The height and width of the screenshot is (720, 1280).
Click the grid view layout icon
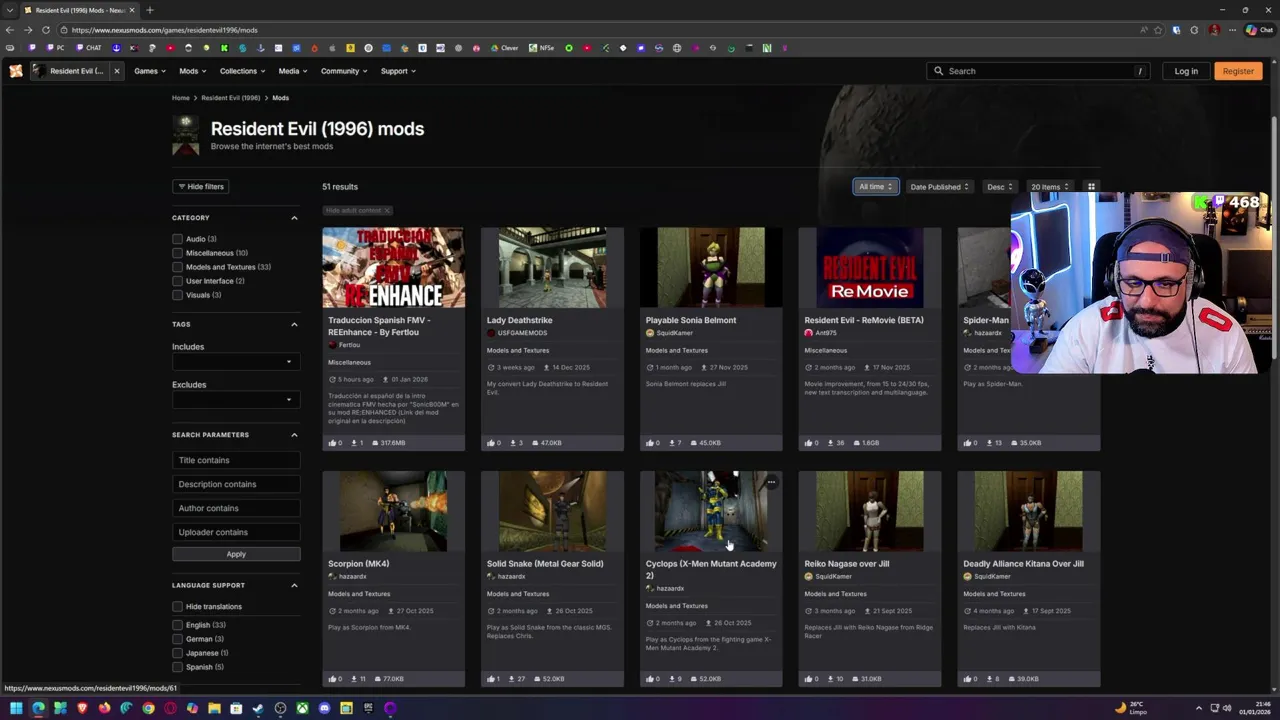click(x=1091, y=187)
